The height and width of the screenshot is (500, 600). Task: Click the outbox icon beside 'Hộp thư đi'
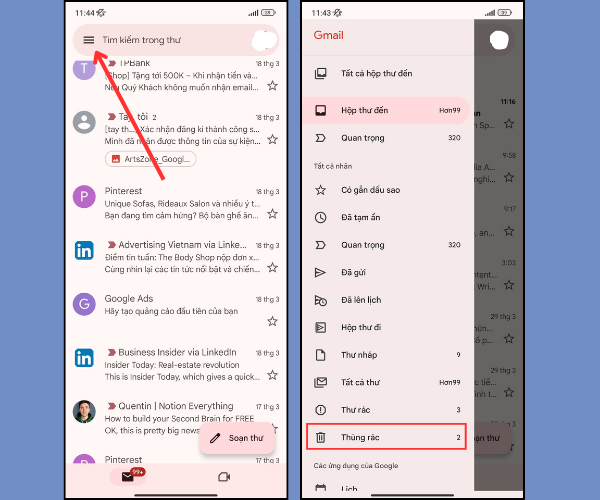tap(320, 328)
